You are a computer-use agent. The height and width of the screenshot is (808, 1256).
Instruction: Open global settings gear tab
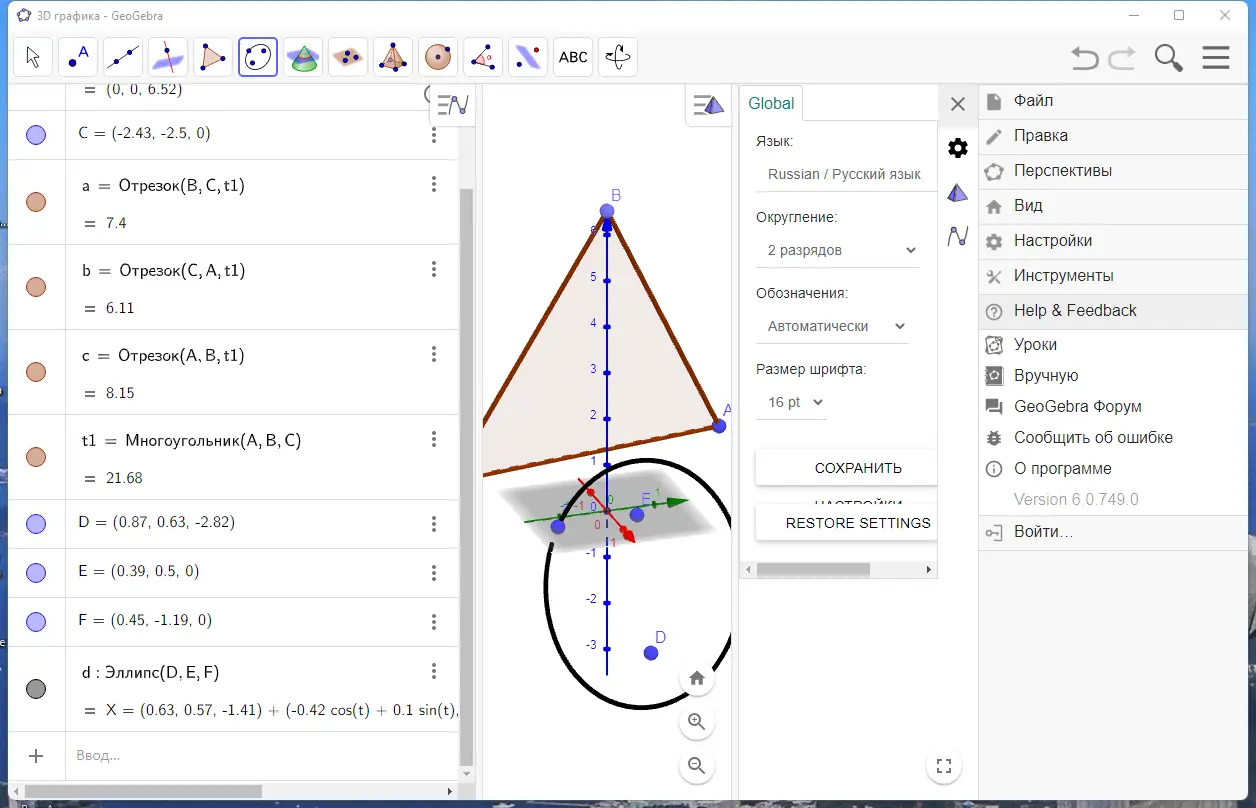point(958,148)
